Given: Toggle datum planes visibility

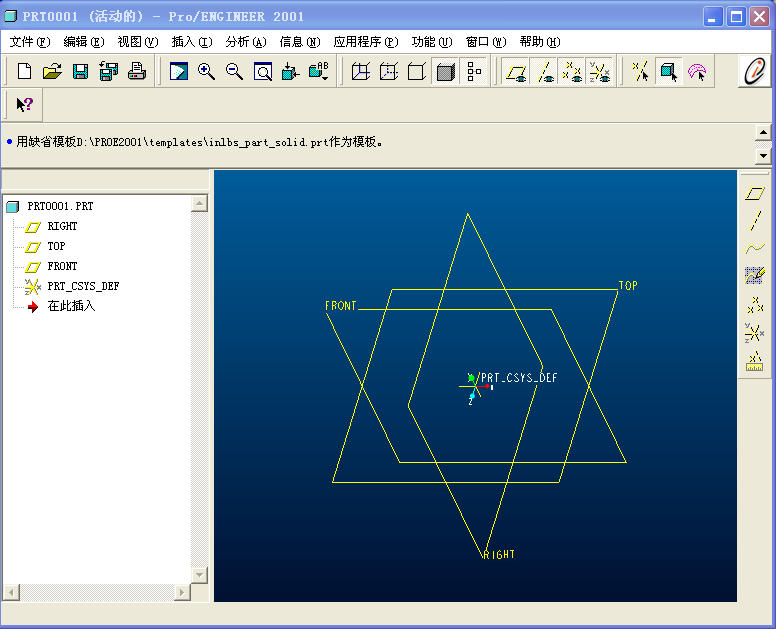Looking at the screenshot, I should (516, 72).
